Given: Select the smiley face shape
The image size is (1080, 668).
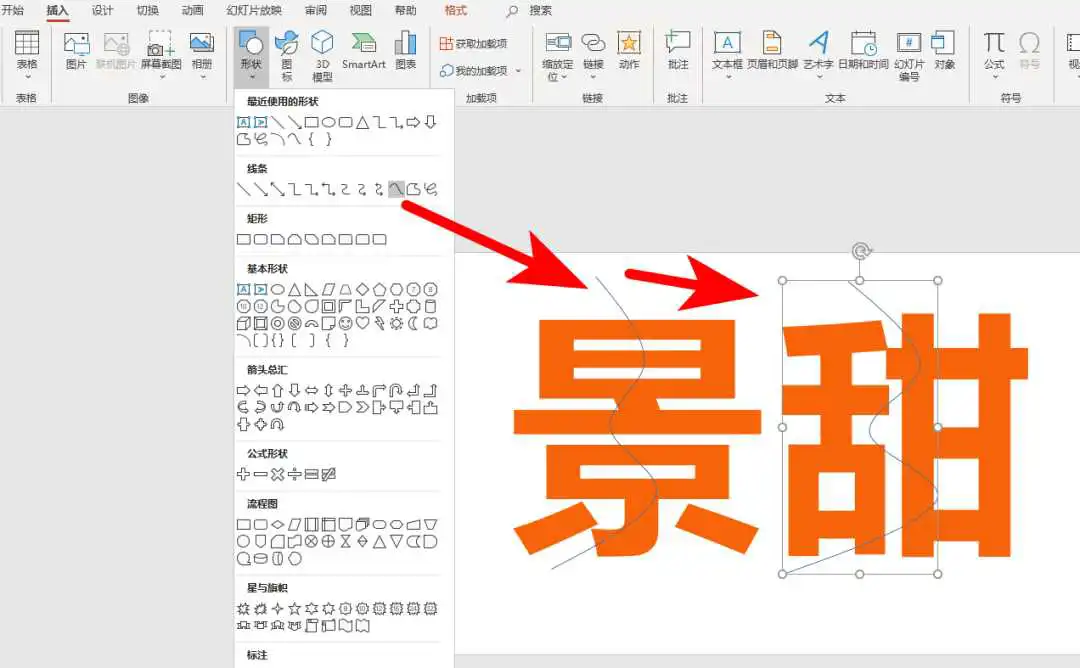Looking at the screenshot, I should (x=345, y=323).
